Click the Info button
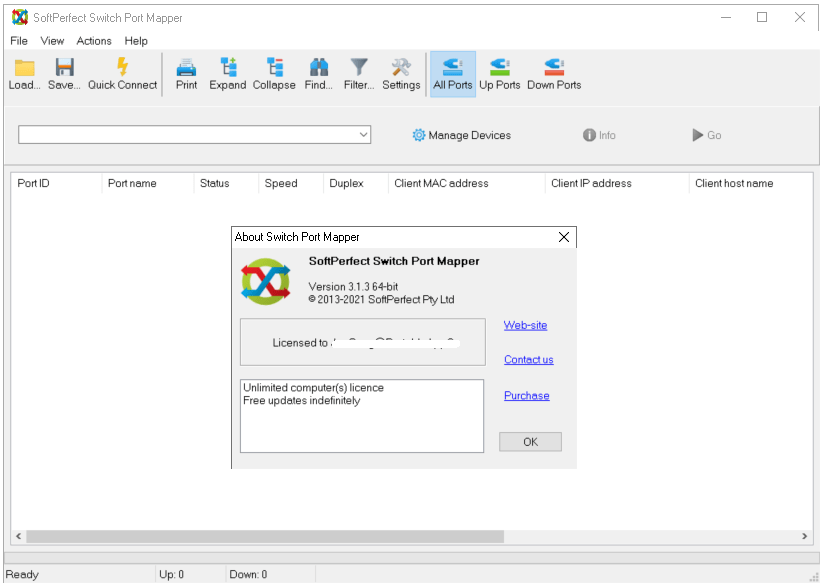Image resolution: width=823 pixels, height=584 pixels. click(x=599, y=135)
